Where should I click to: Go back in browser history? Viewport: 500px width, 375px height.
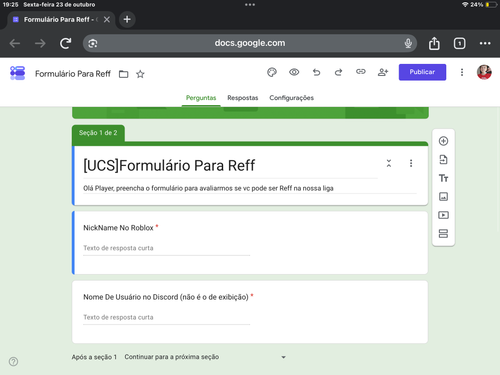click(15, 43)
